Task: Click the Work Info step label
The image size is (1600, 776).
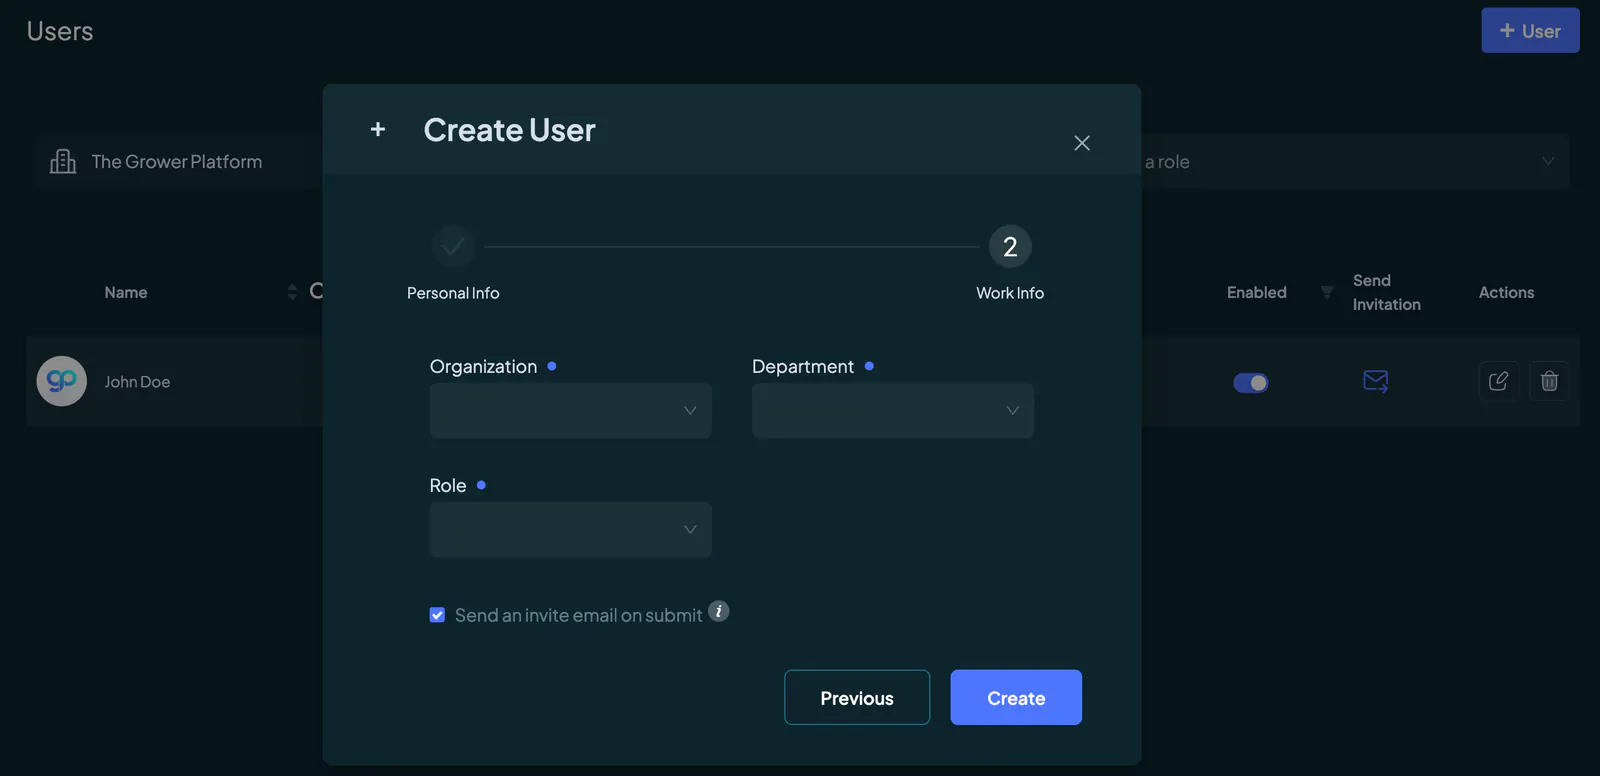Action: click(x=1010, y=293)
